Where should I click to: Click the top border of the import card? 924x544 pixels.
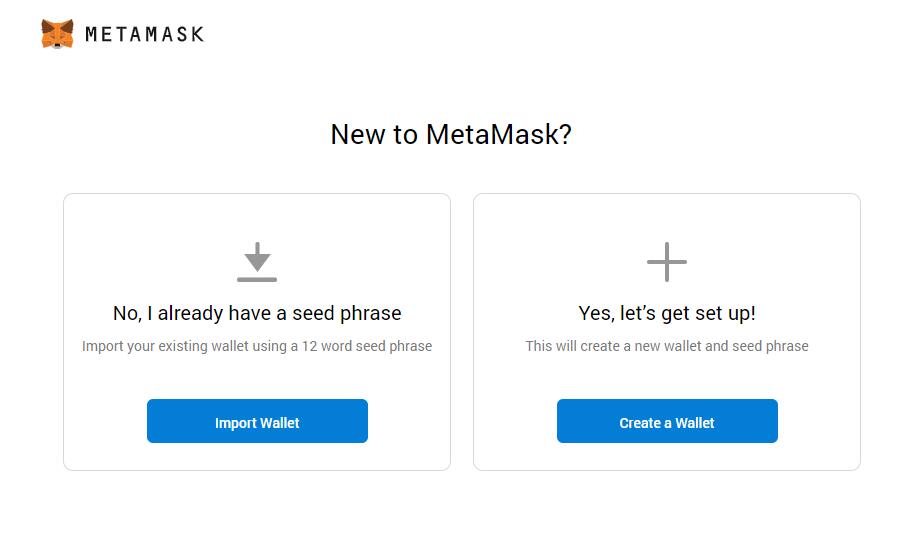pyautogui.click(x=257, y=194)
